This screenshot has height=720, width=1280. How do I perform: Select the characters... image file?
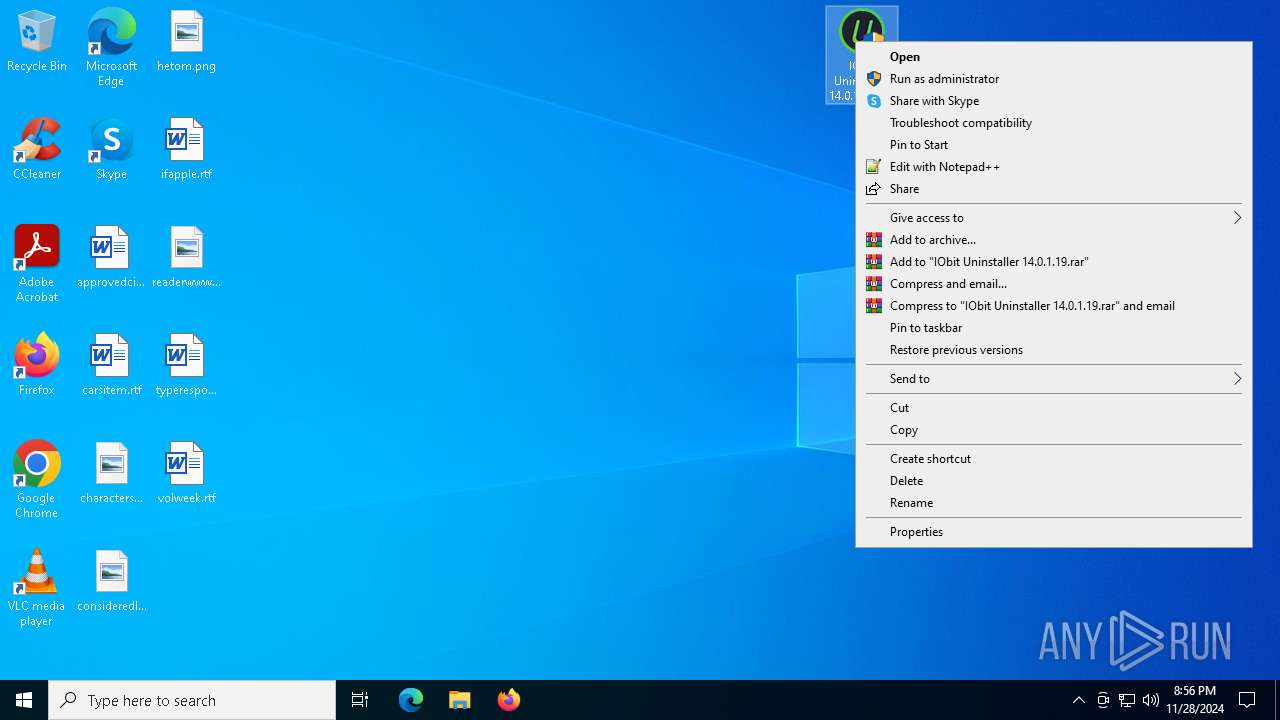111,474
